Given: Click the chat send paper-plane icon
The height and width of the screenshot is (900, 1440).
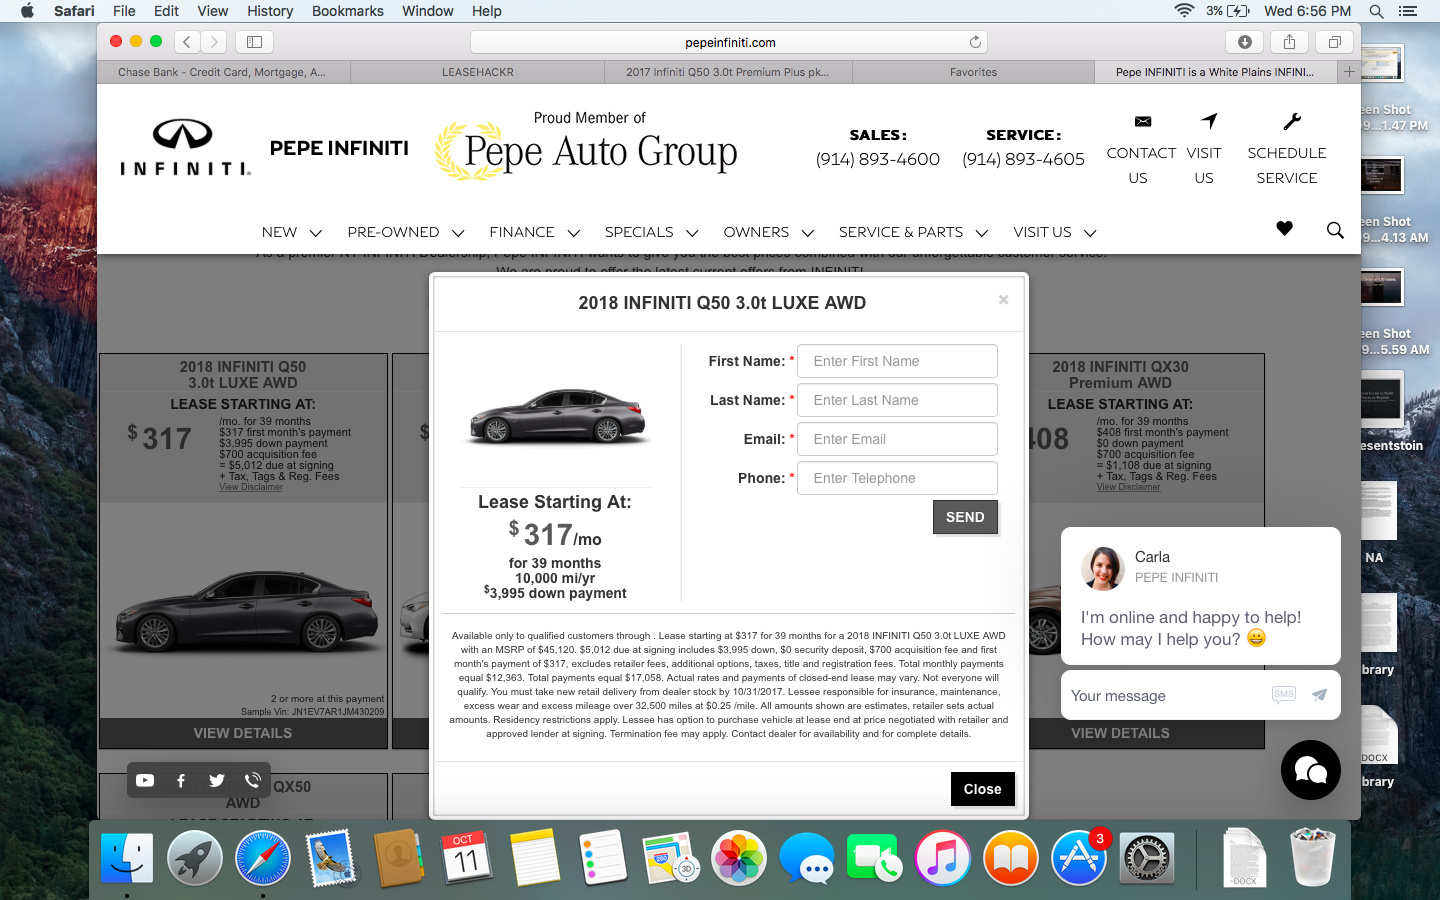Looking at the screenshot, I should point(1319,694).
